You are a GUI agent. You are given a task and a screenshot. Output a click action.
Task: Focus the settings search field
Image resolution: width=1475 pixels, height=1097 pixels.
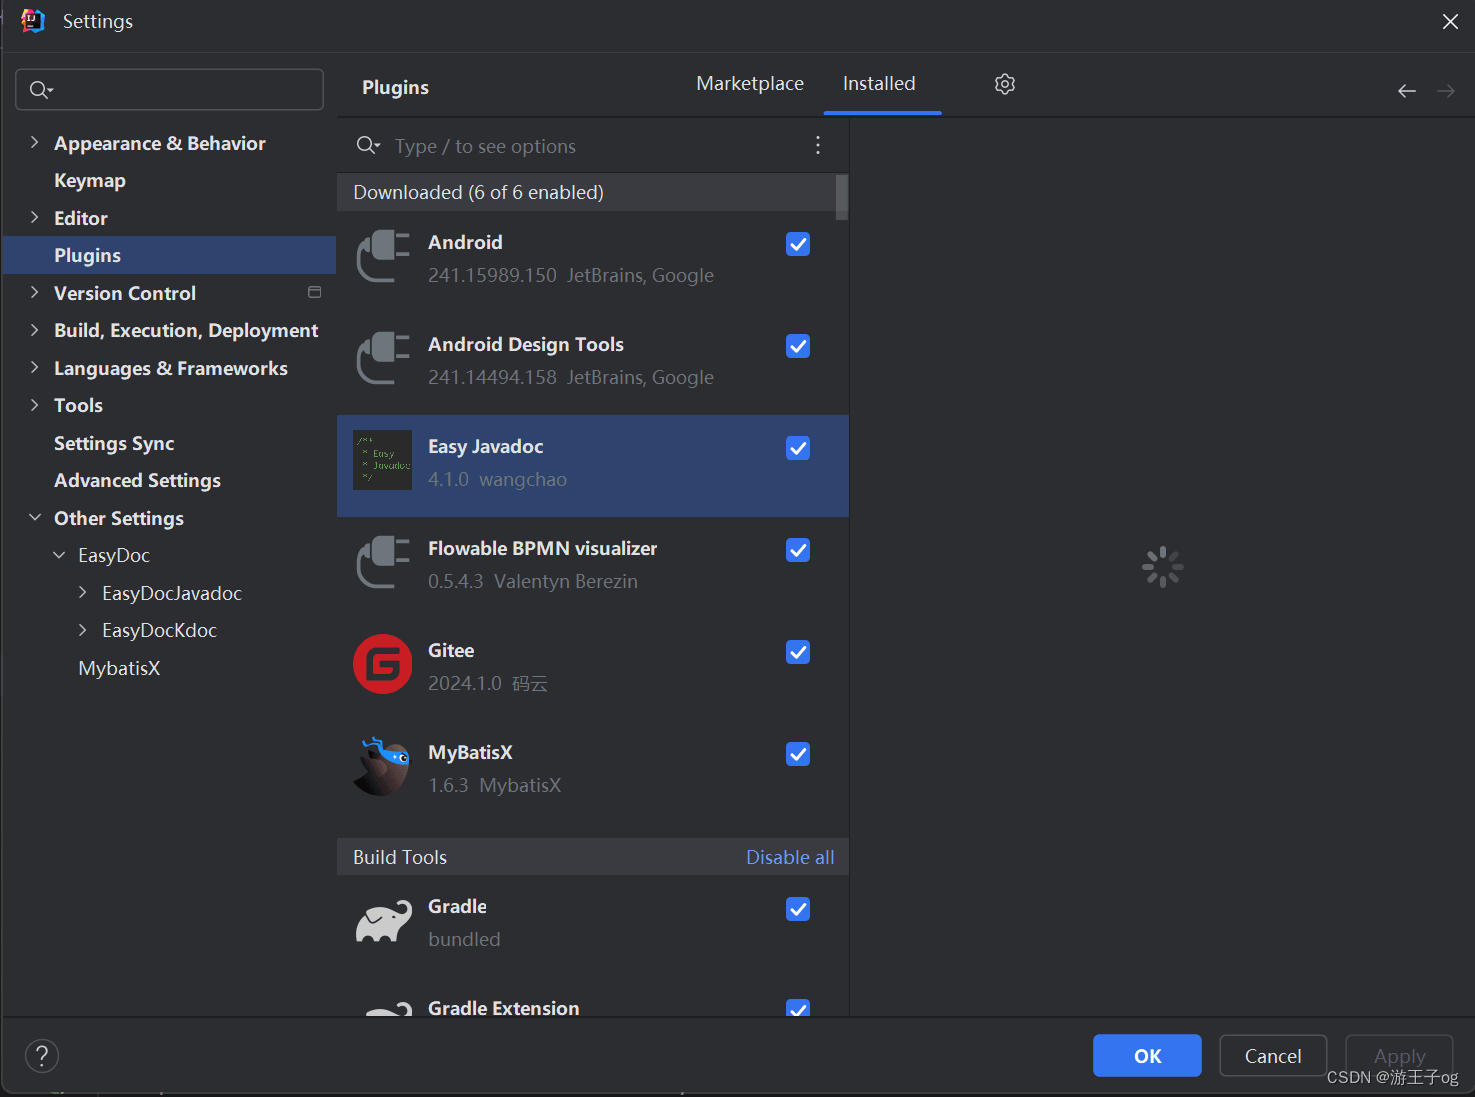170,90
